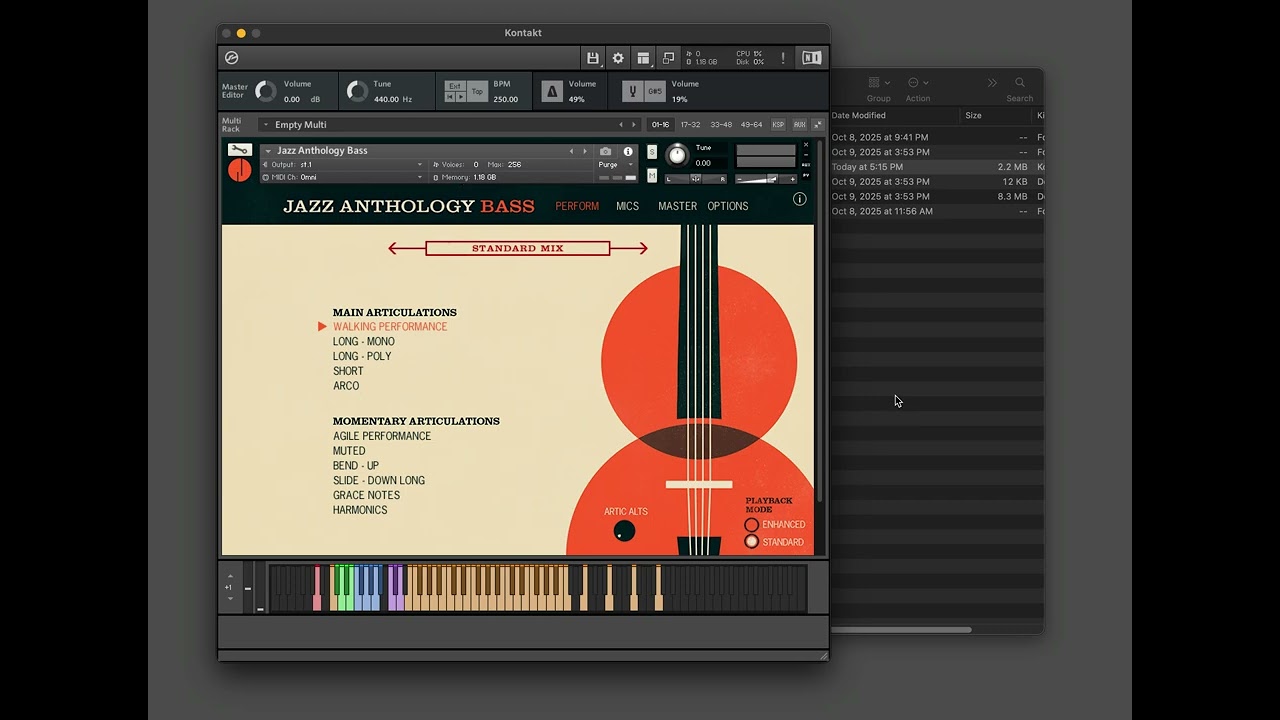The height and width of the screenshot is (720, 1280).
Task: Switch to OPTIONS tab
Action: [x=728, y=206]
